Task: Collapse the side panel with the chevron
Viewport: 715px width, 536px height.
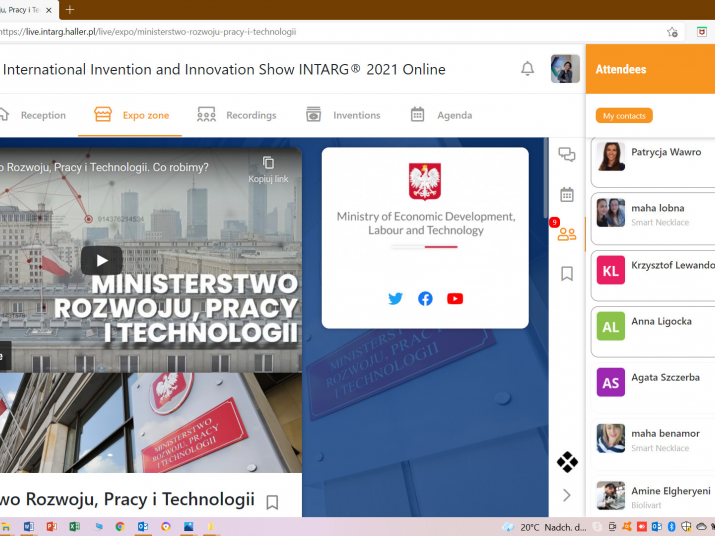Action: coord(567,495)
